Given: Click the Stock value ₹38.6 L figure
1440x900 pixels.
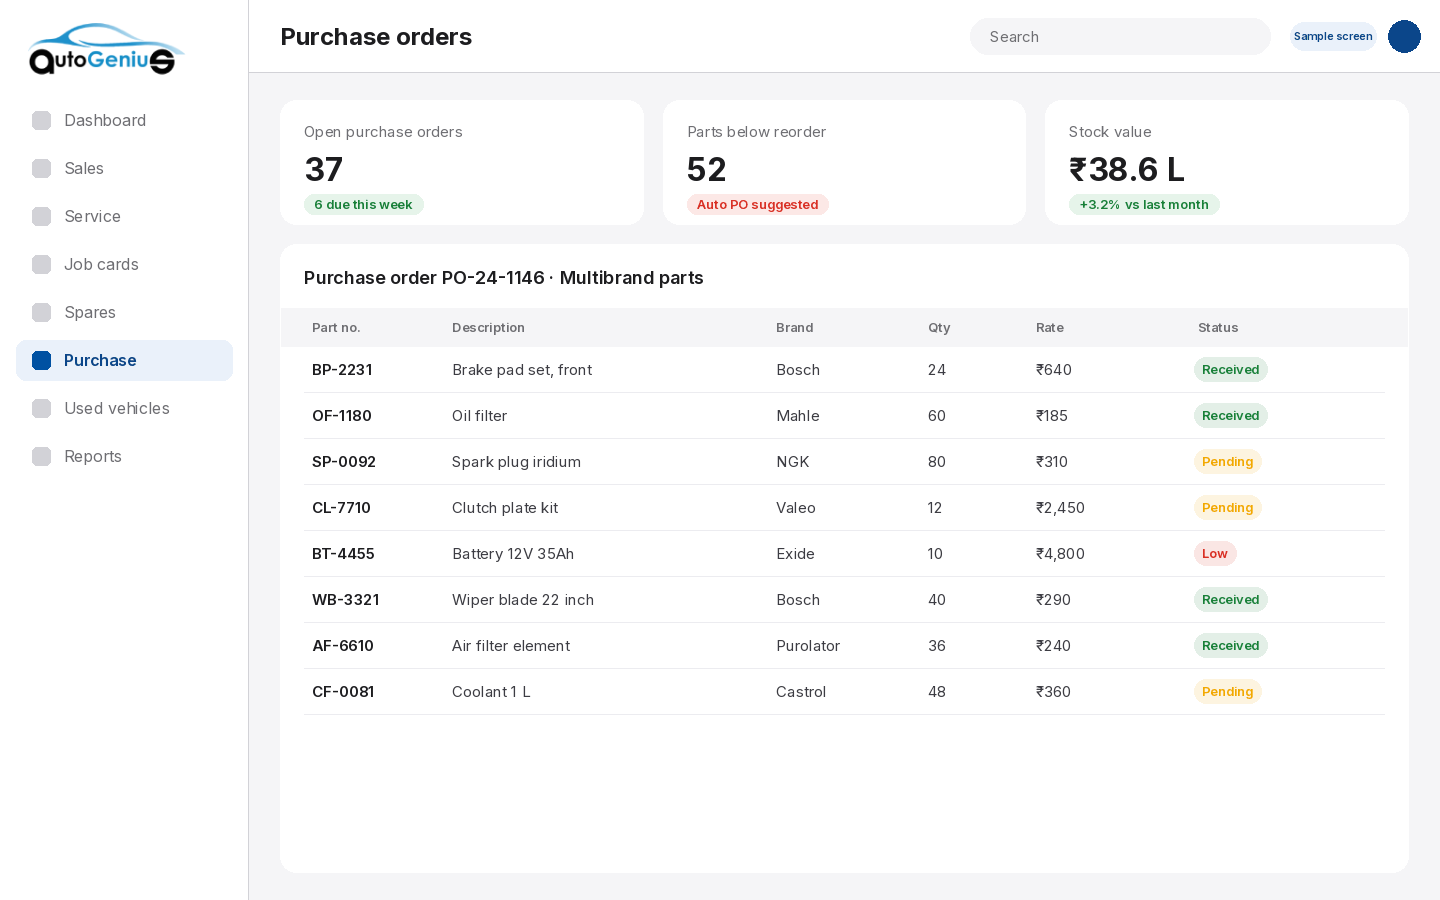Looking at the screenshot, I should pyautogui.click(x=1127, y=170).
